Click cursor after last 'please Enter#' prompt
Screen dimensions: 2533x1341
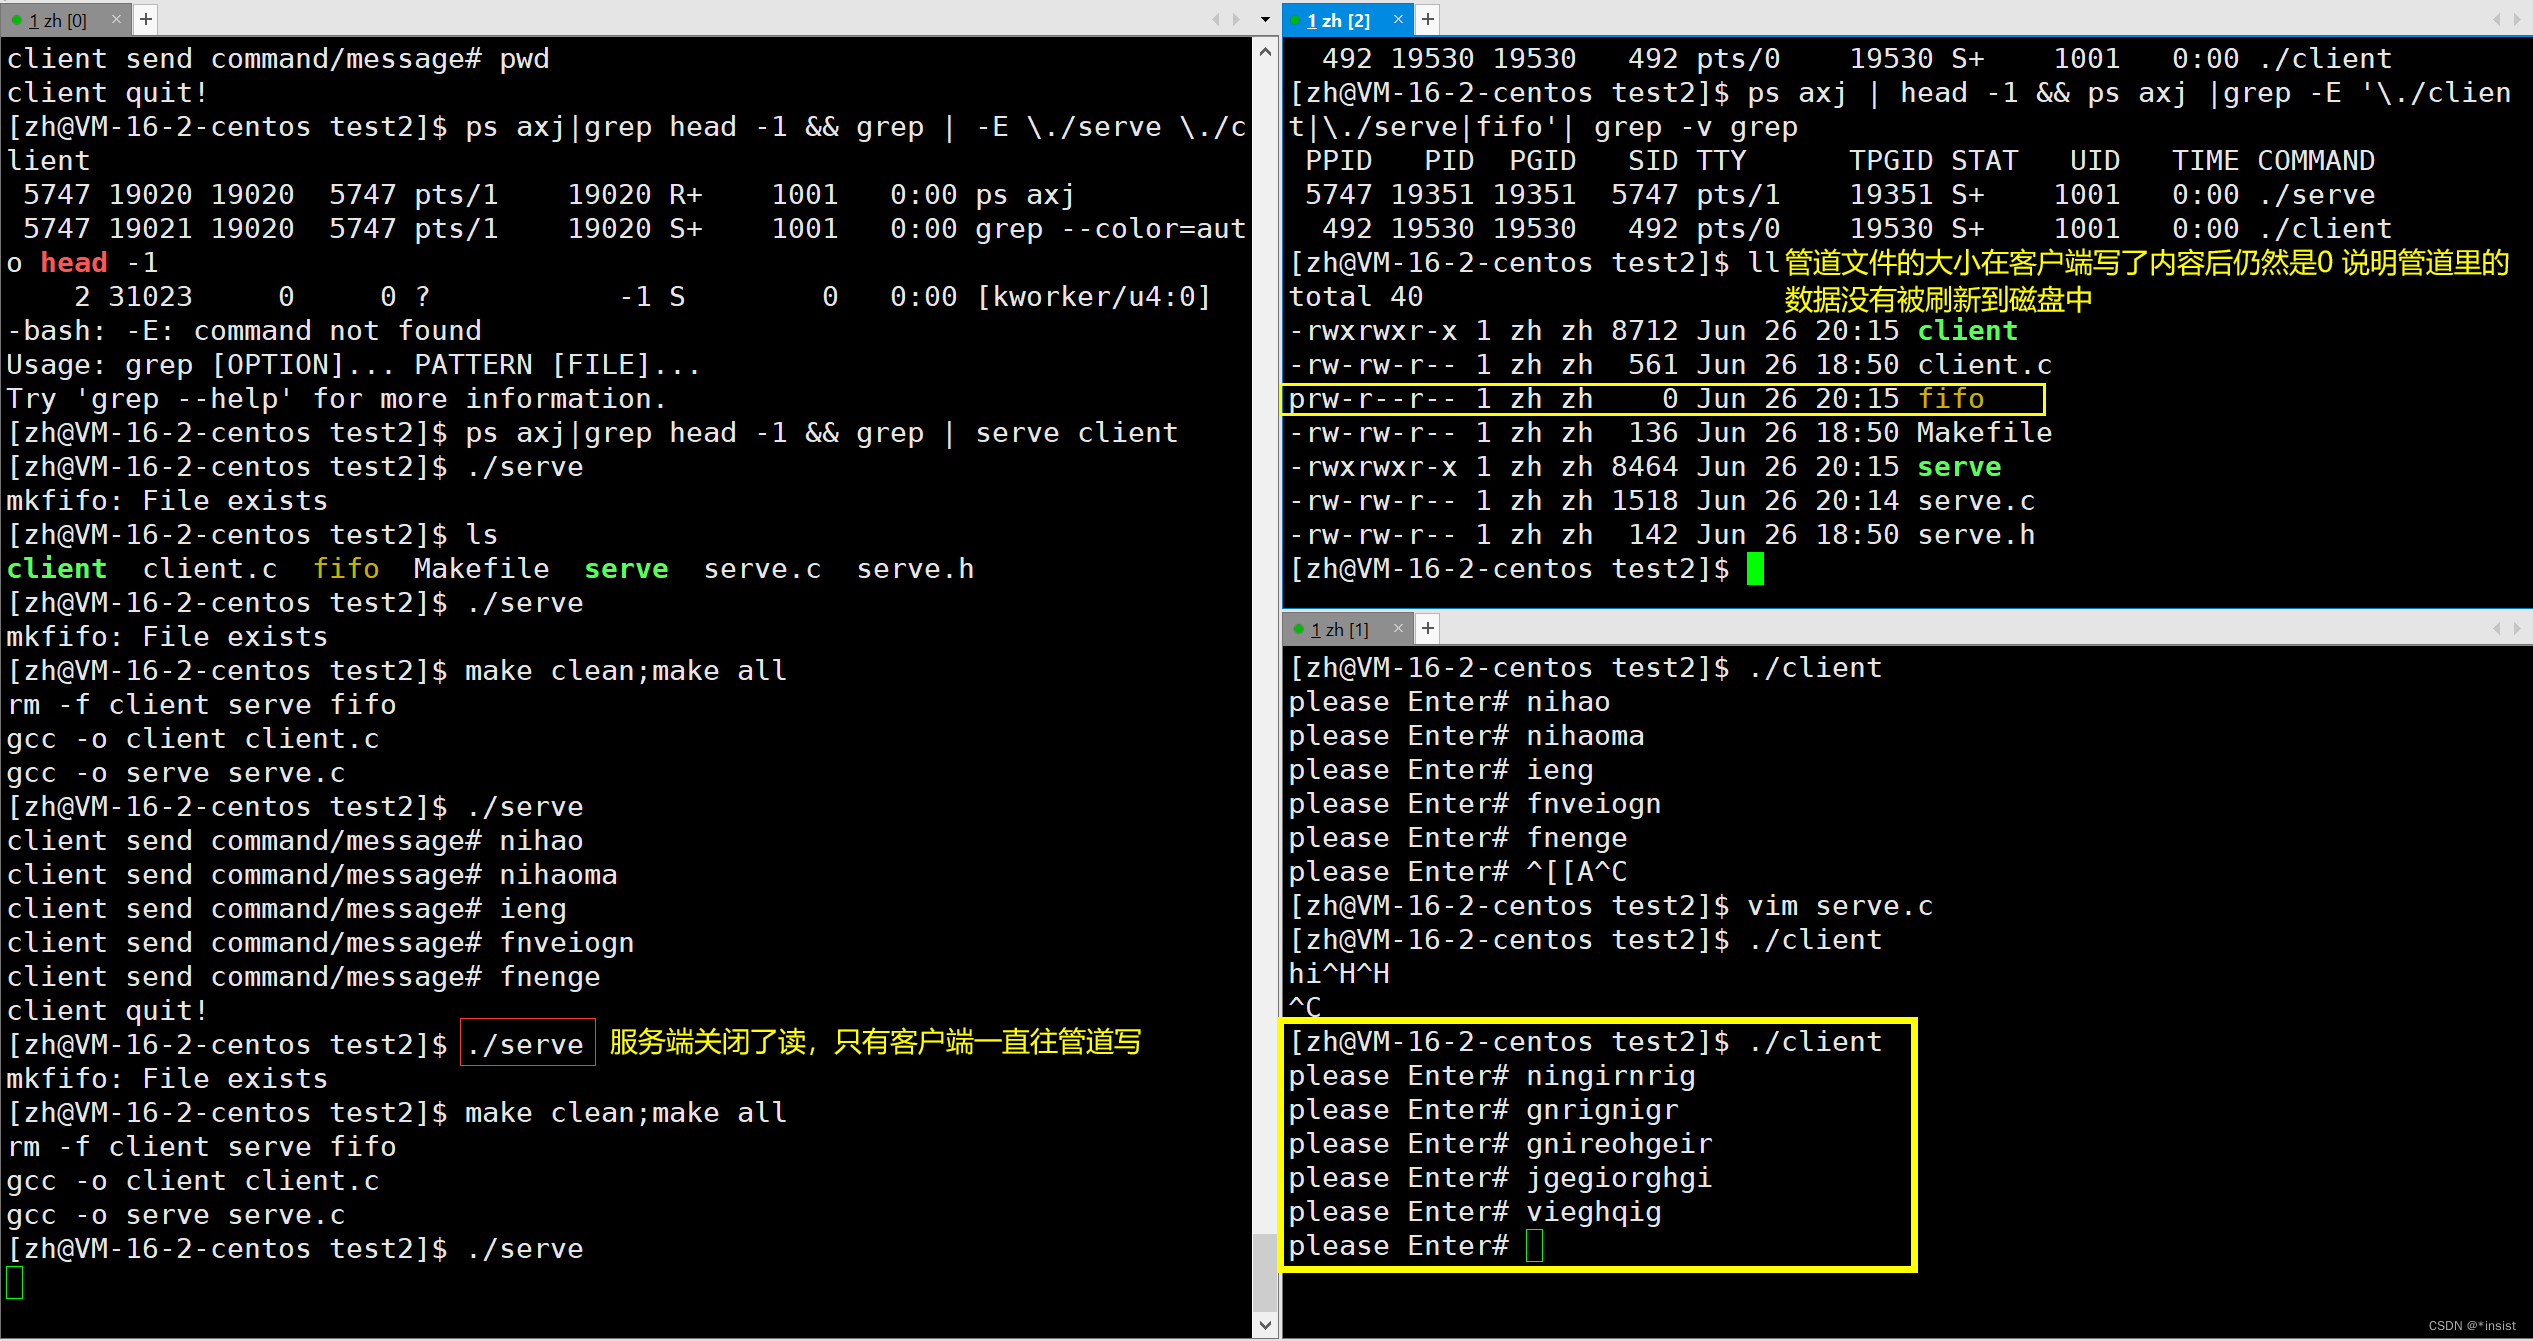tap(1534, 1246)
